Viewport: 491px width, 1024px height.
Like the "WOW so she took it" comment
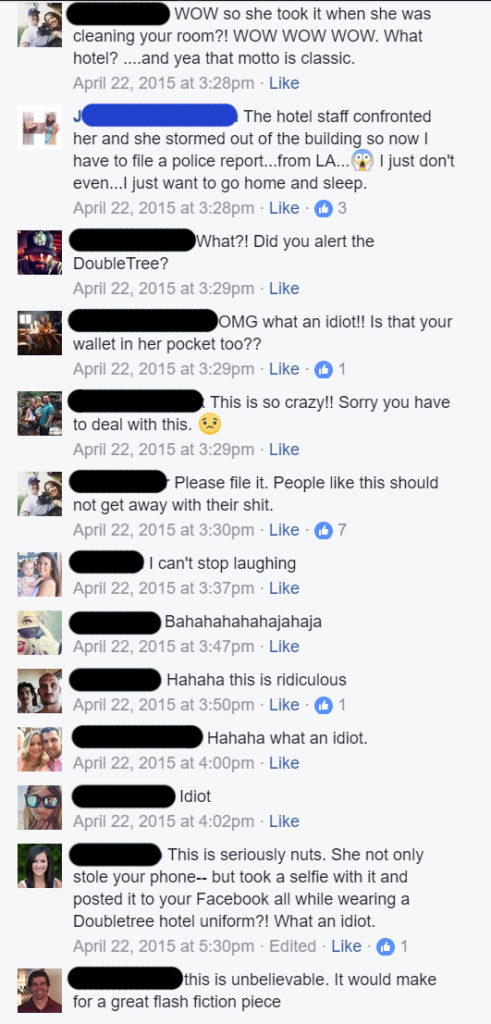click(284, 83)
